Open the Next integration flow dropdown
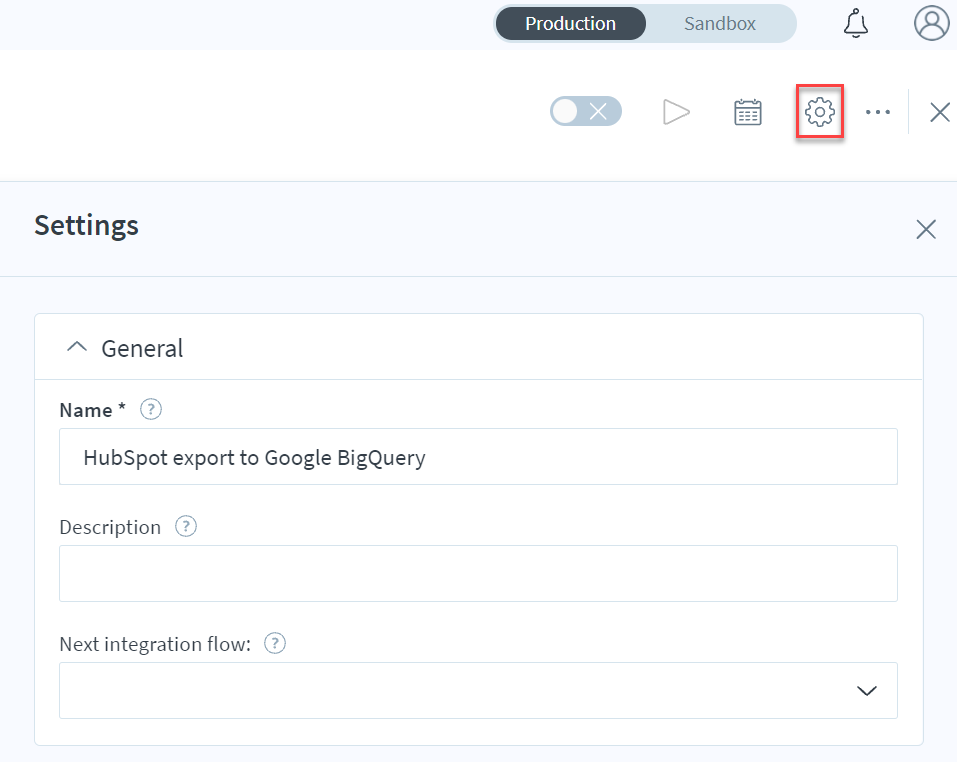 tap(478, 691)
